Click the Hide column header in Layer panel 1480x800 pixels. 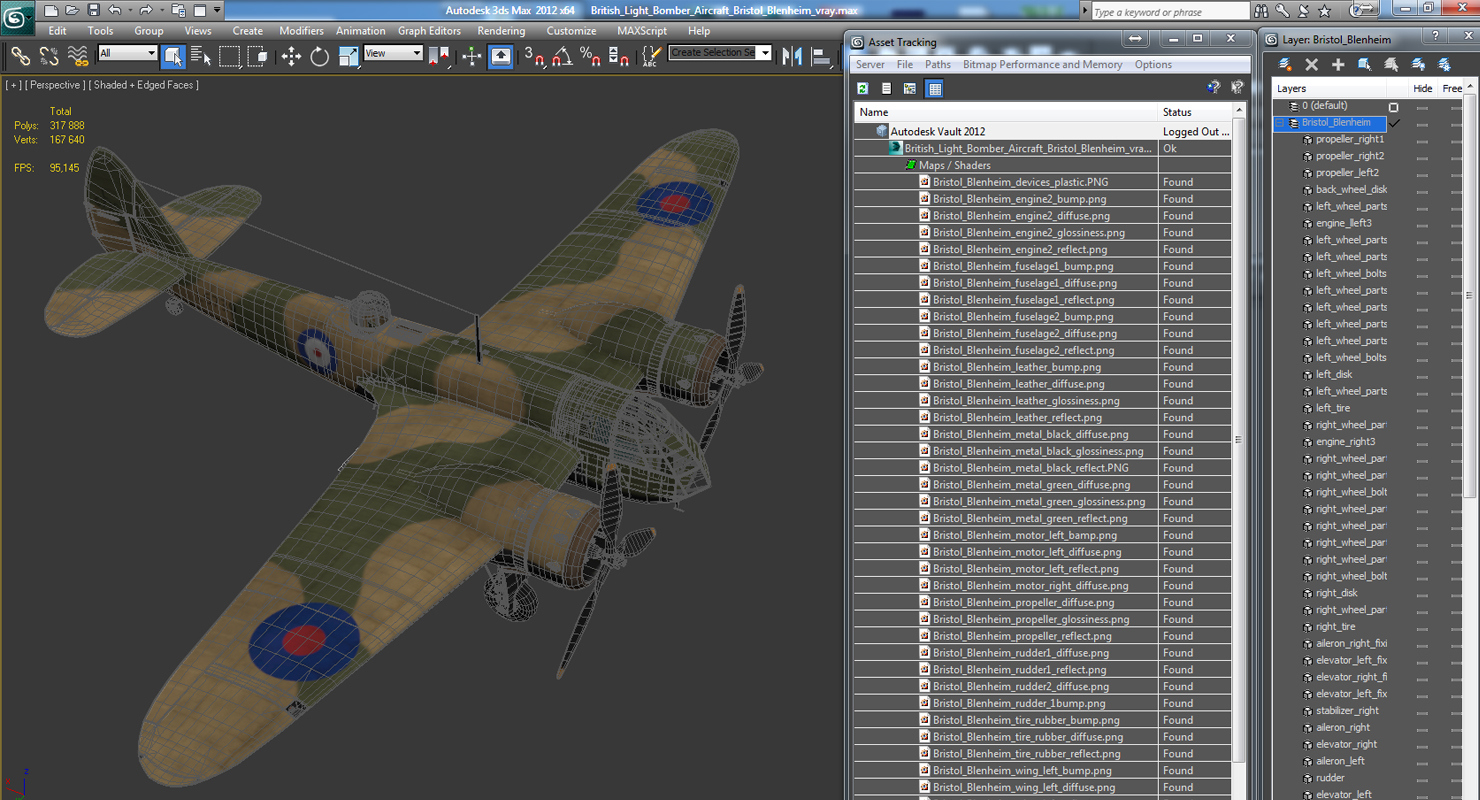tap(1424, 88)
